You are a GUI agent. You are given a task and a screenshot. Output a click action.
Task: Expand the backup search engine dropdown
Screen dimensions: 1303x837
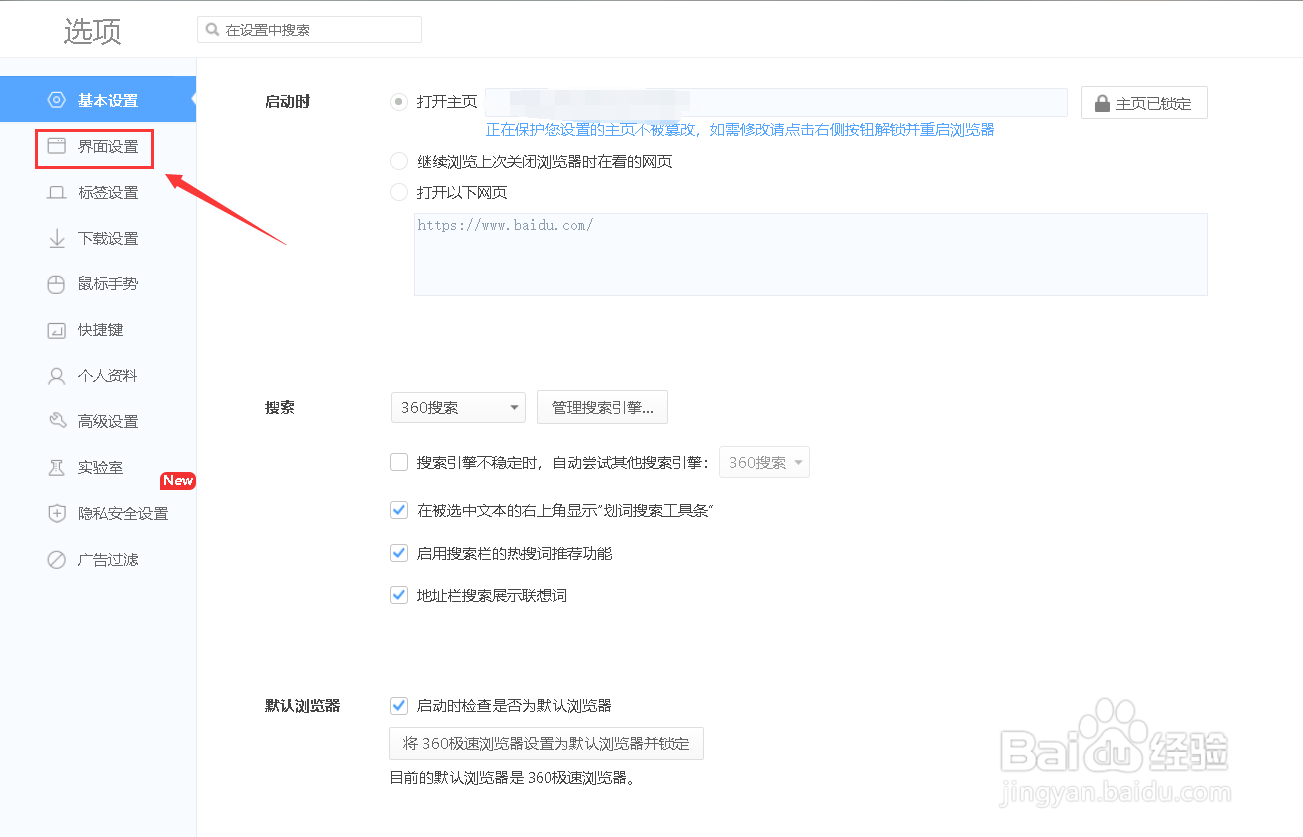coord(764,462)
